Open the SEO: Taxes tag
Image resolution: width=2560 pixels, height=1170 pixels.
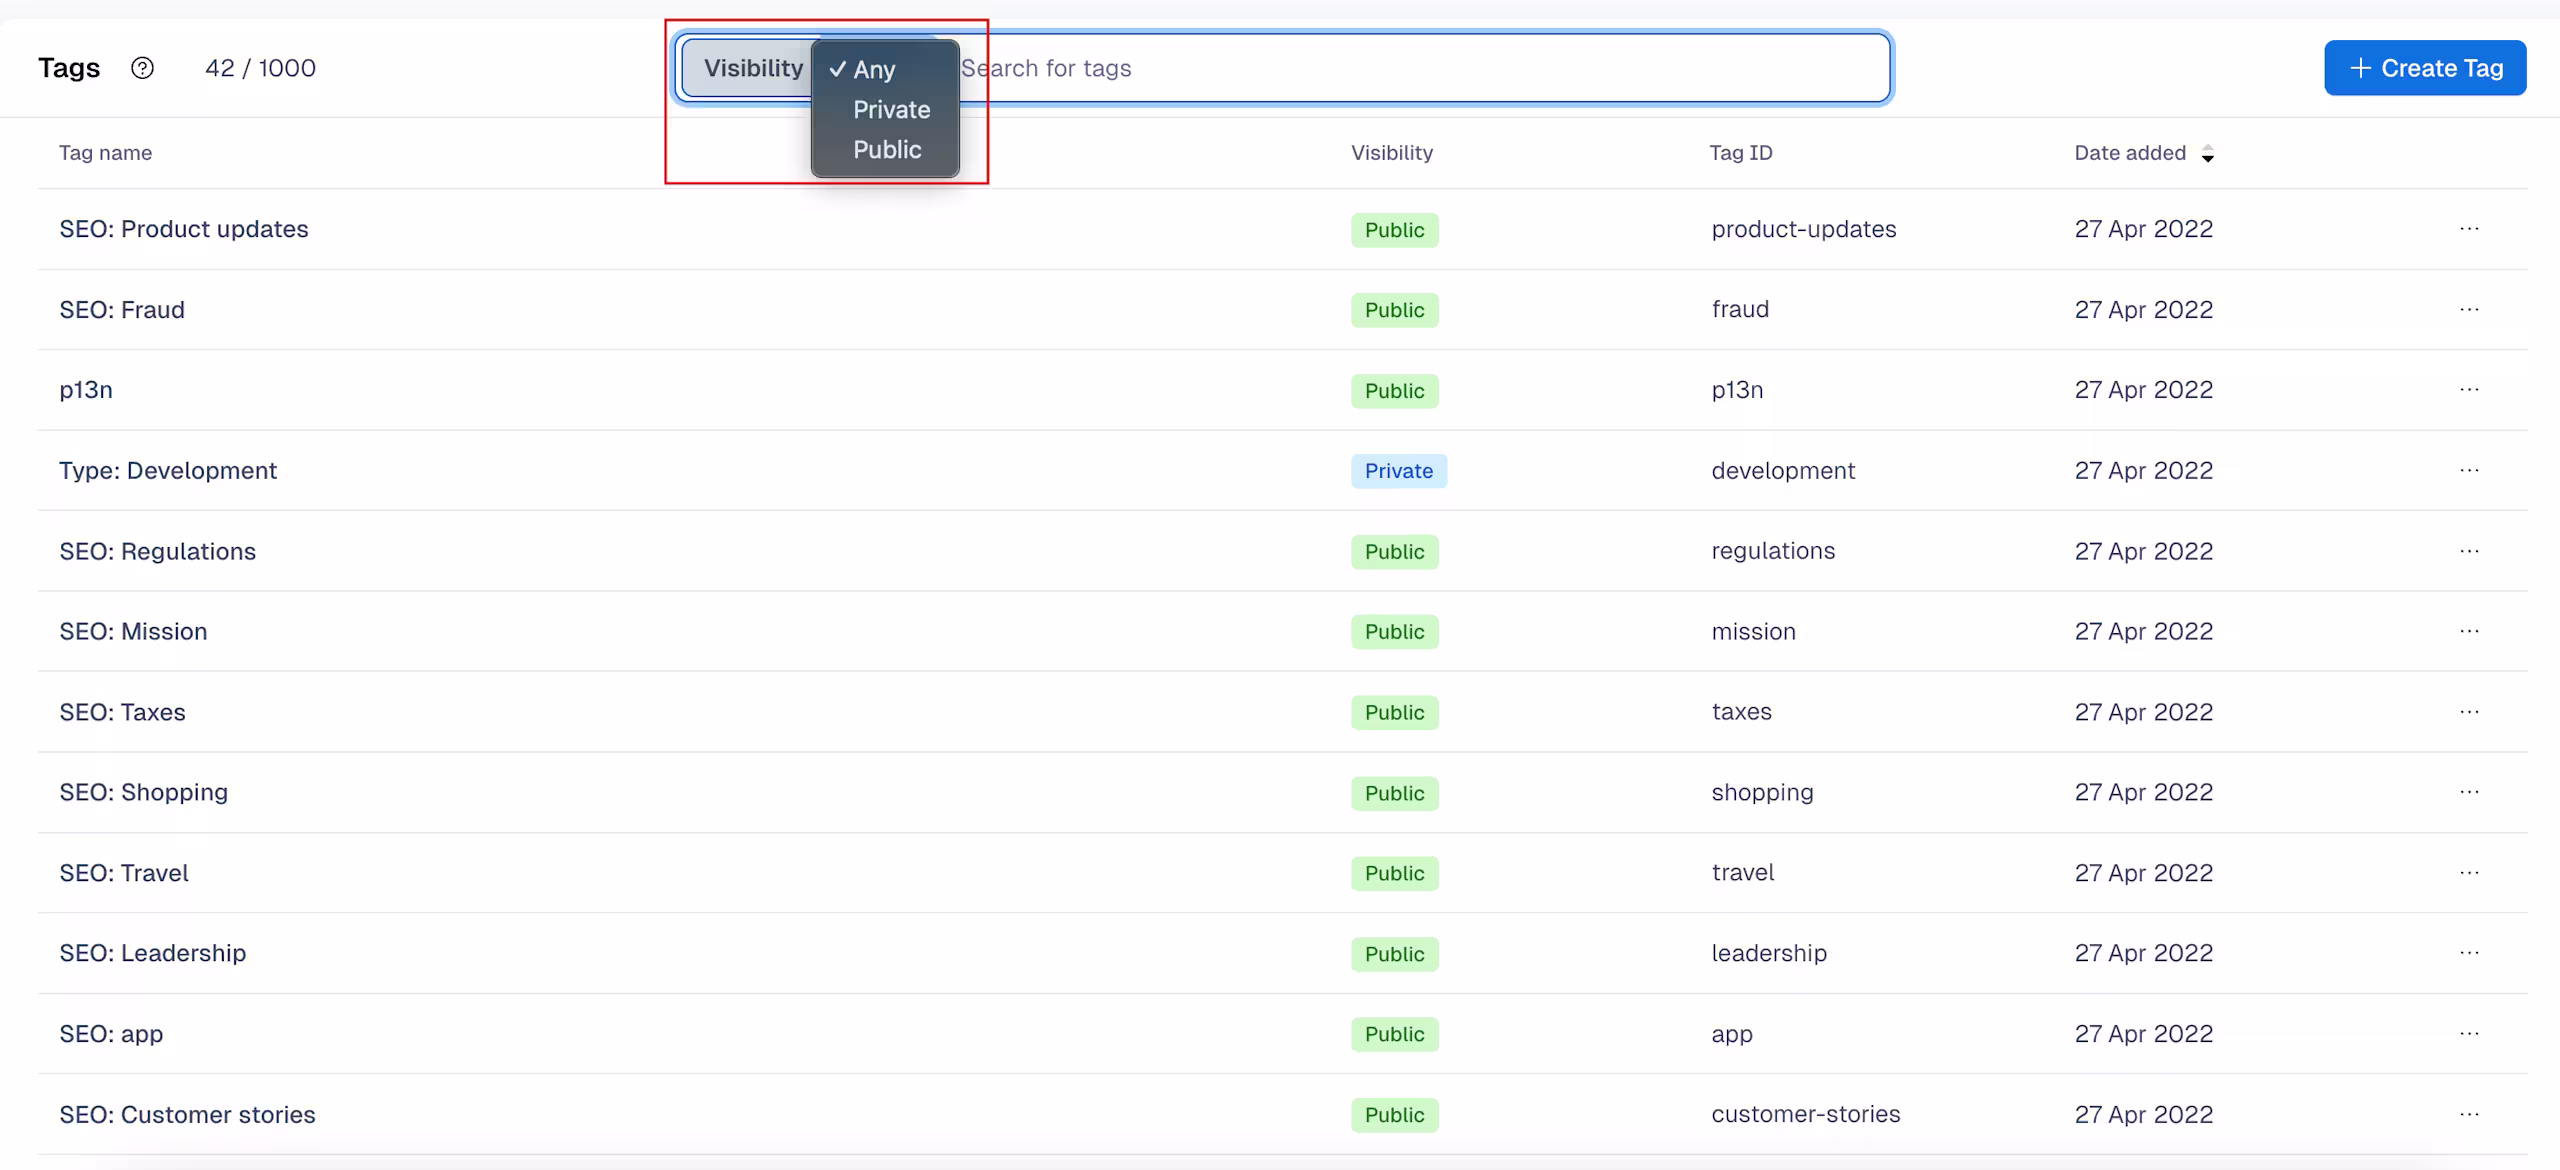[122, 712]
